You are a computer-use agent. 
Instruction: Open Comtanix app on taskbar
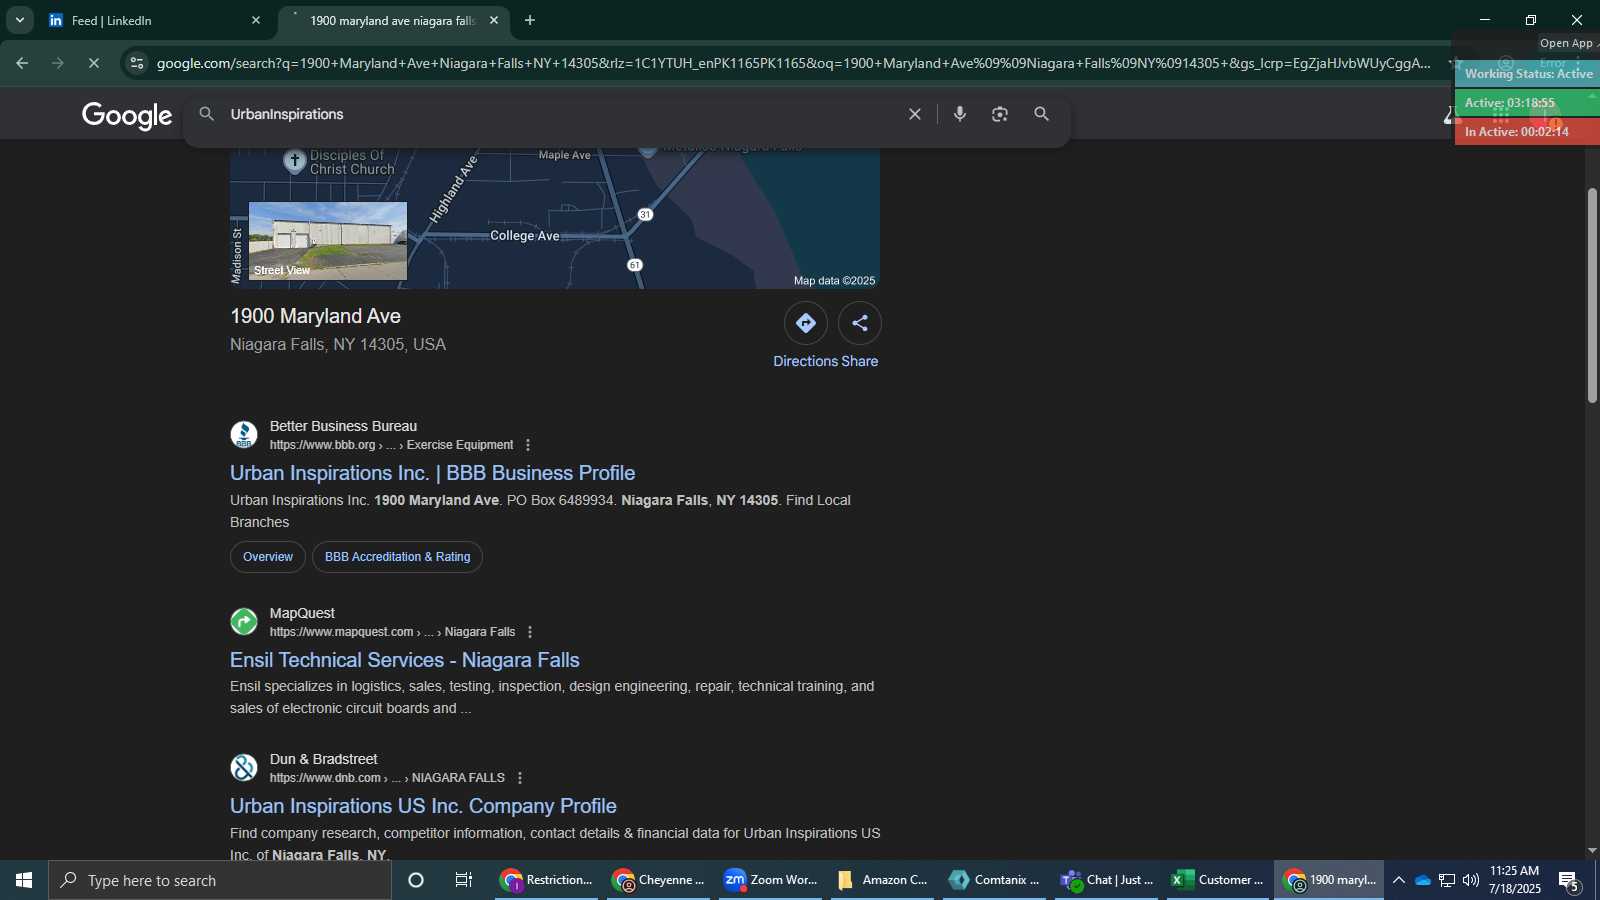point(996,880)
